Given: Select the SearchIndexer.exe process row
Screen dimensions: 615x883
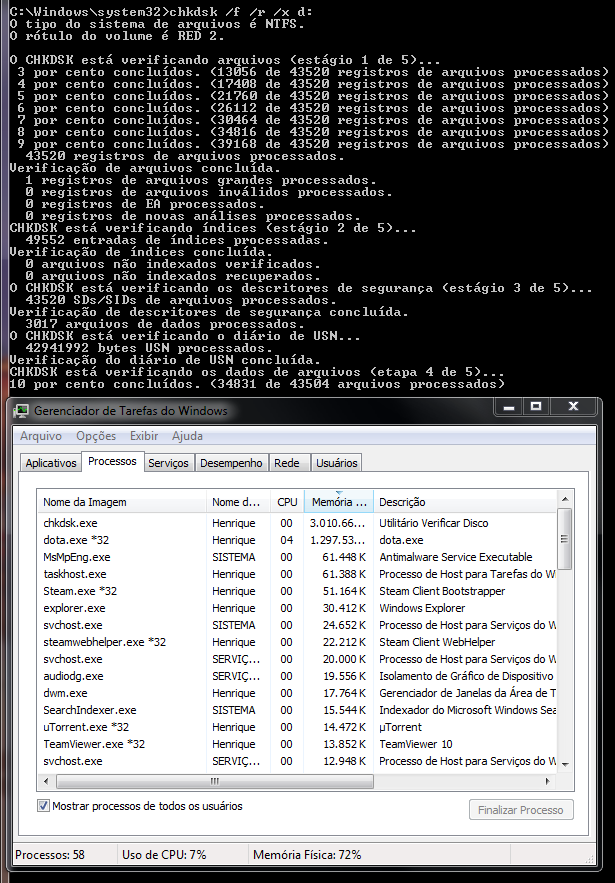Looking at the screenshot, I should coord(297,710).
